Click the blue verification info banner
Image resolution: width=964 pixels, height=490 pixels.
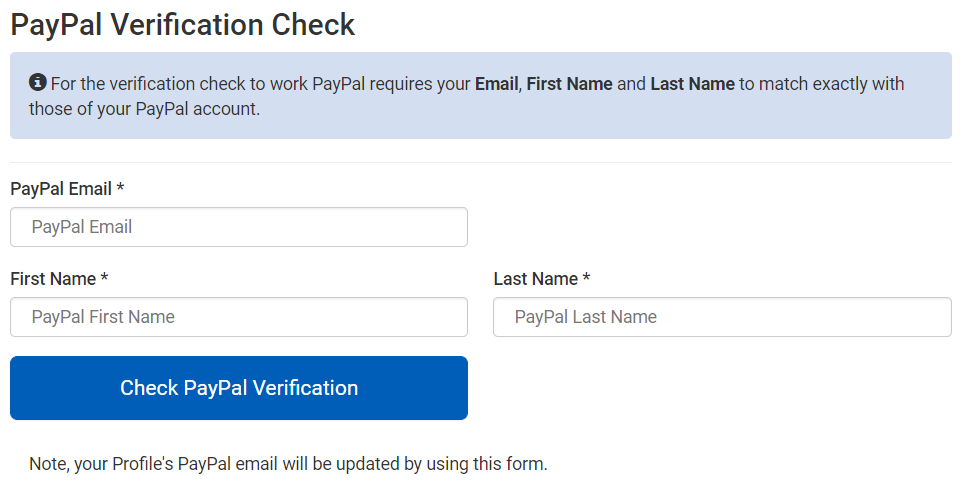pos(481,95)
